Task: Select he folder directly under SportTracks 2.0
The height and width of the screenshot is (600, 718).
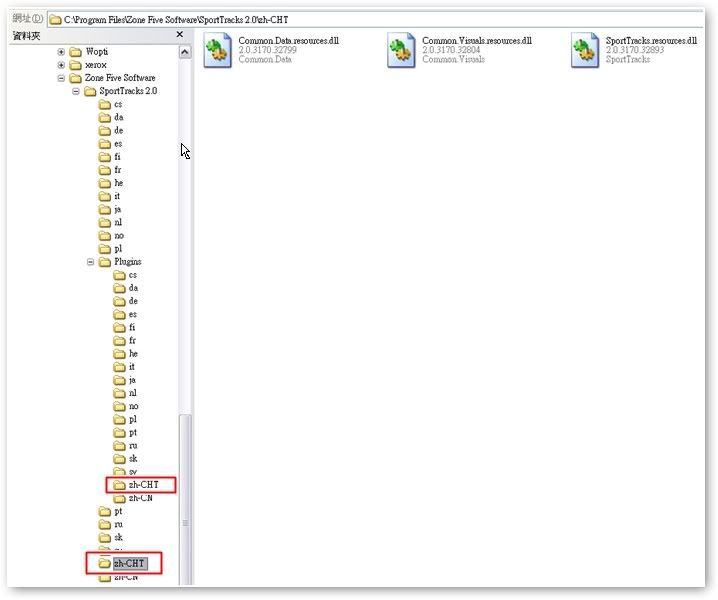Action: pos(111,183)
